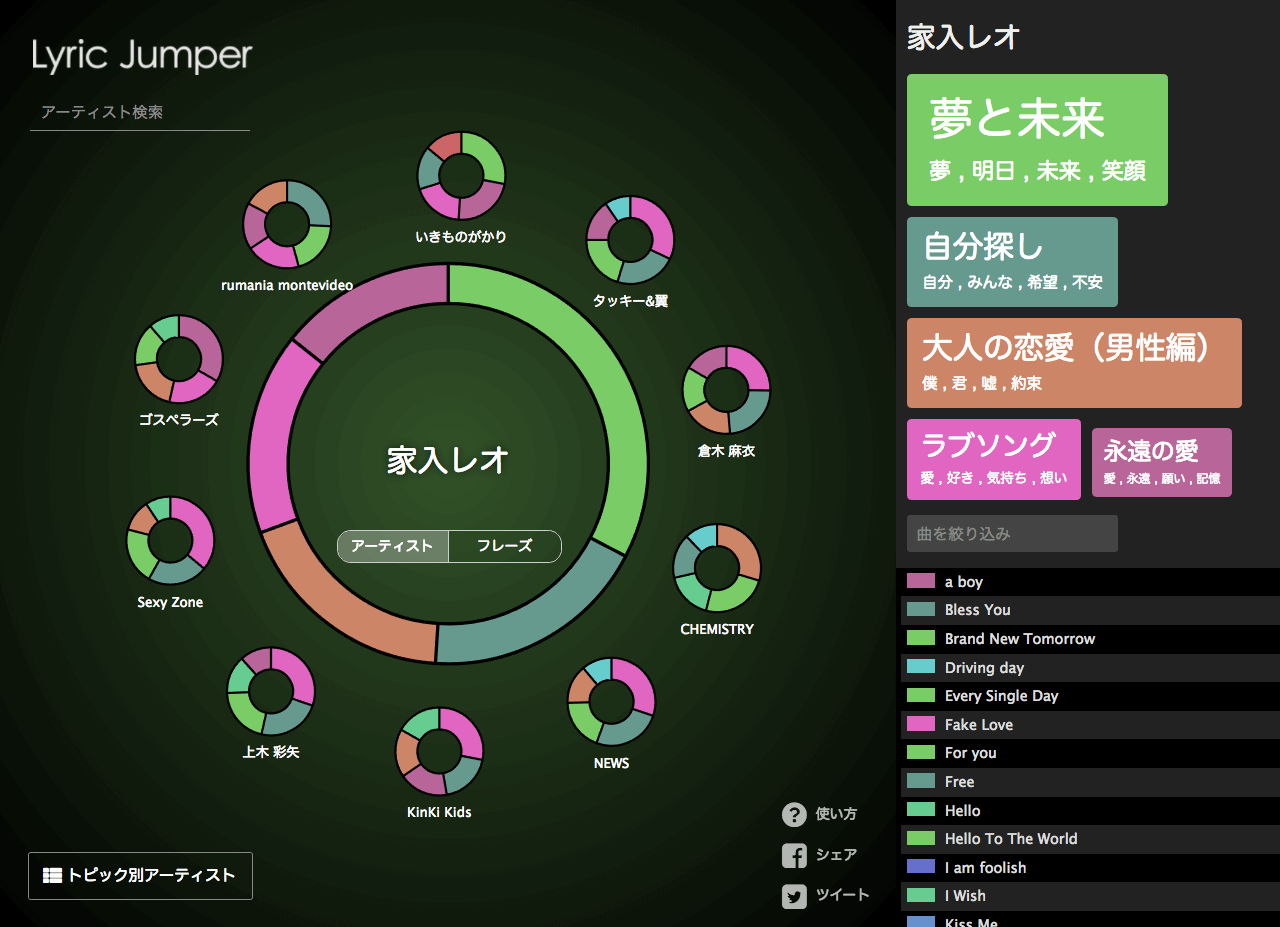Switch to the フレーズ tab
The image size is (1280, 927).
pos(505,546)
